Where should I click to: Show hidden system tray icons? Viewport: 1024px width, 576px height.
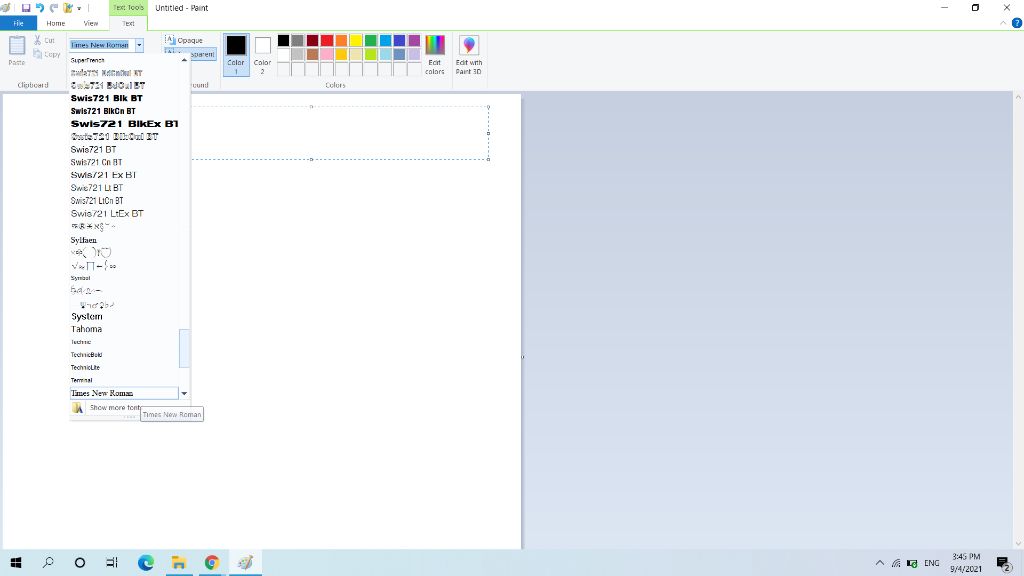(x=880, y=562)
